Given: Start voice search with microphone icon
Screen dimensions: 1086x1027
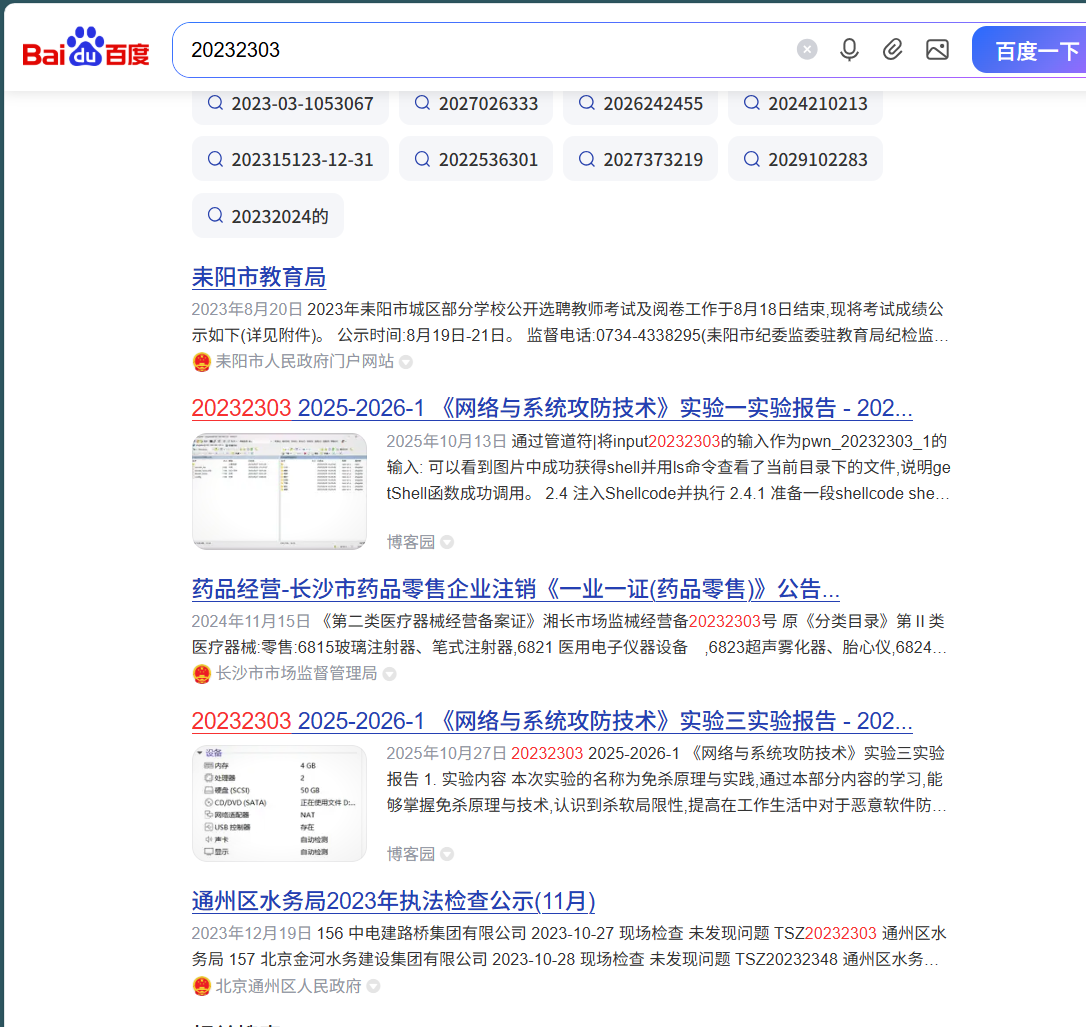Looking at the screenshot, I should [x=849, y=50].
